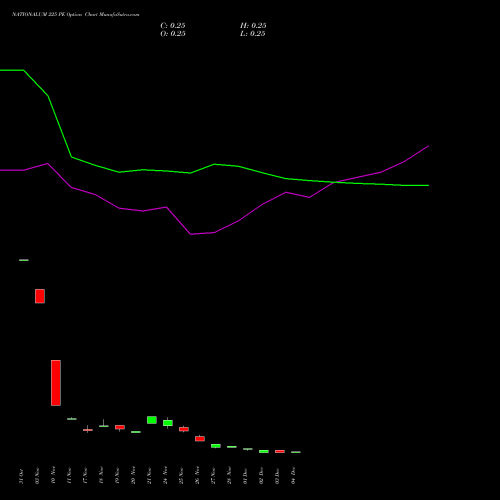Click the red candle above 25 Nov

click(x=184, y=429)
